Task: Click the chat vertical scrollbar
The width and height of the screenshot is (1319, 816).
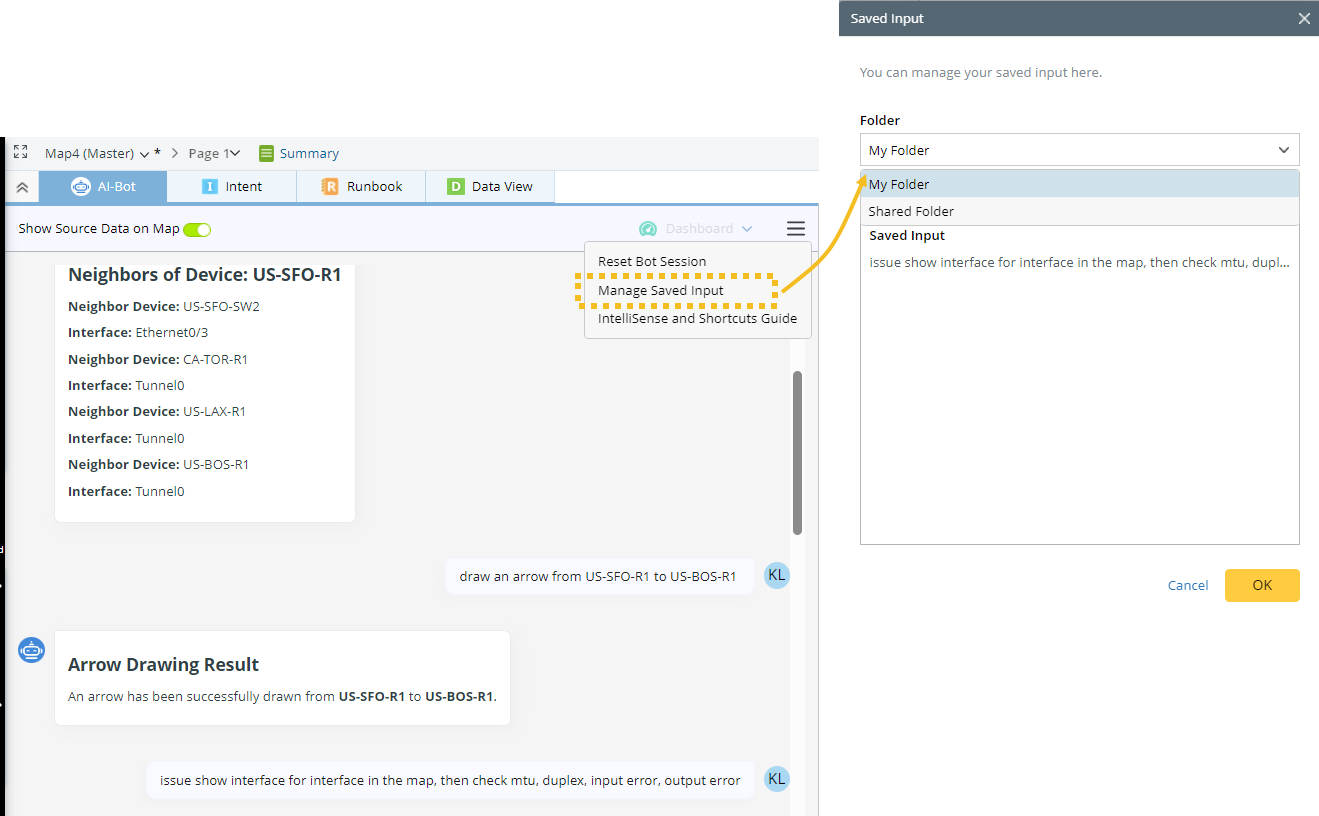Action: [x=797, y=453]
